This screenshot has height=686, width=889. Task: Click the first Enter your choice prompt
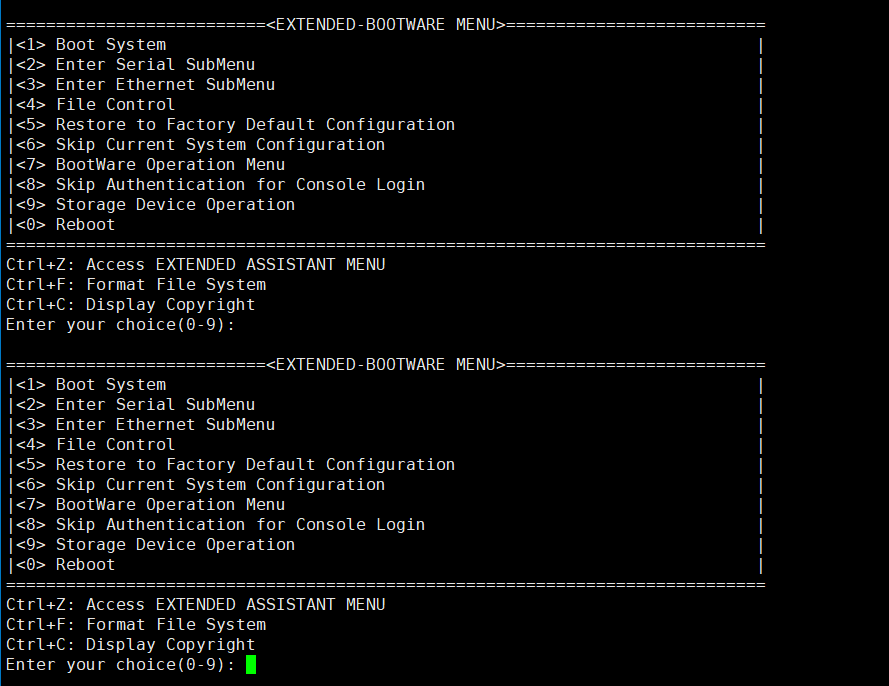[125, 325]
